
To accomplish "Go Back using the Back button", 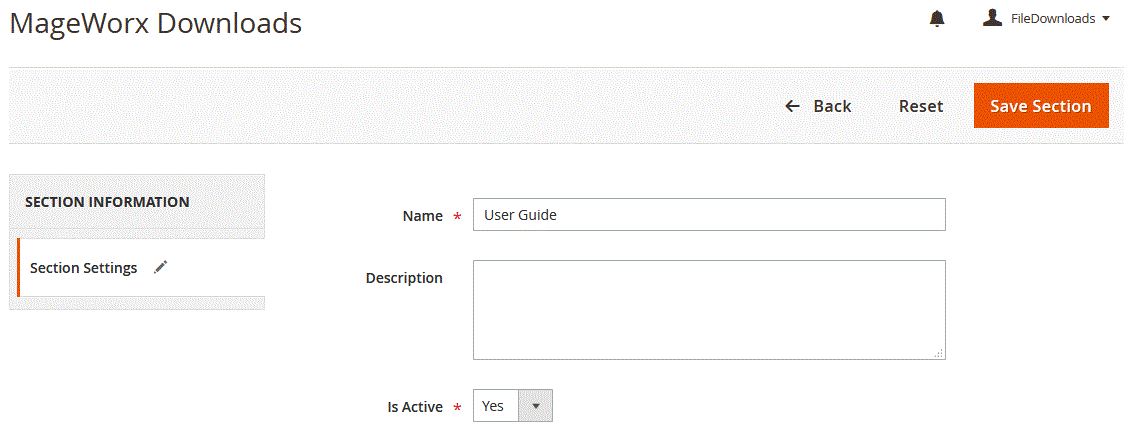I will [x=818, y=106].
